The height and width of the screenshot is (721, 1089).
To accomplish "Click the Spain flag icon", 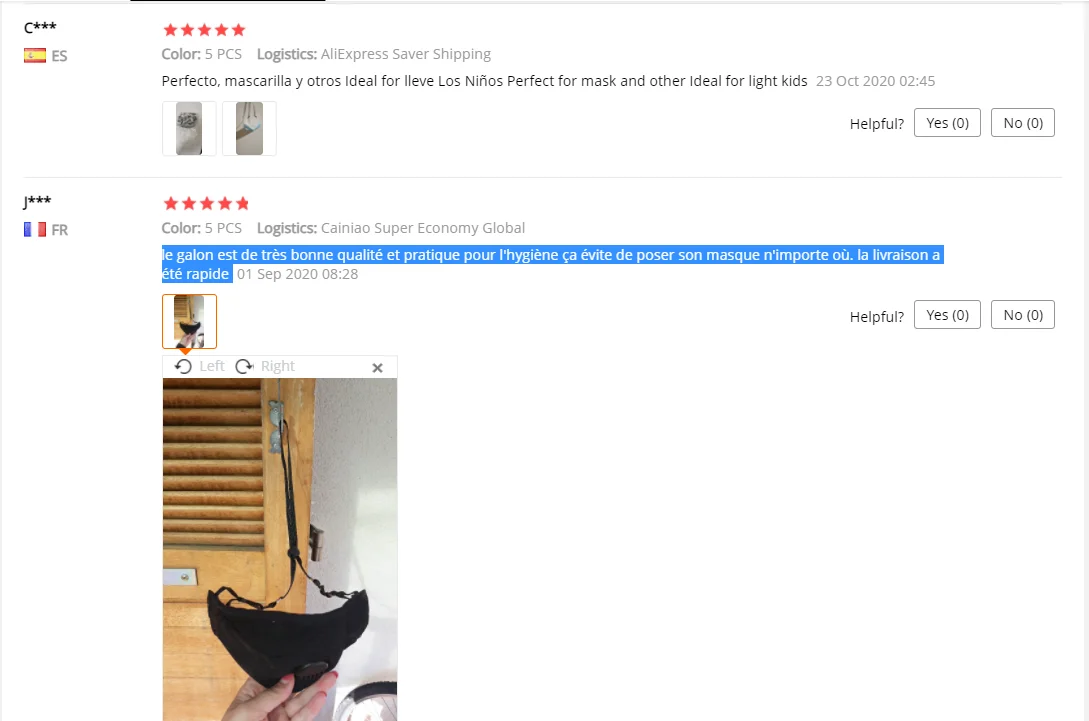I will 35,56.
